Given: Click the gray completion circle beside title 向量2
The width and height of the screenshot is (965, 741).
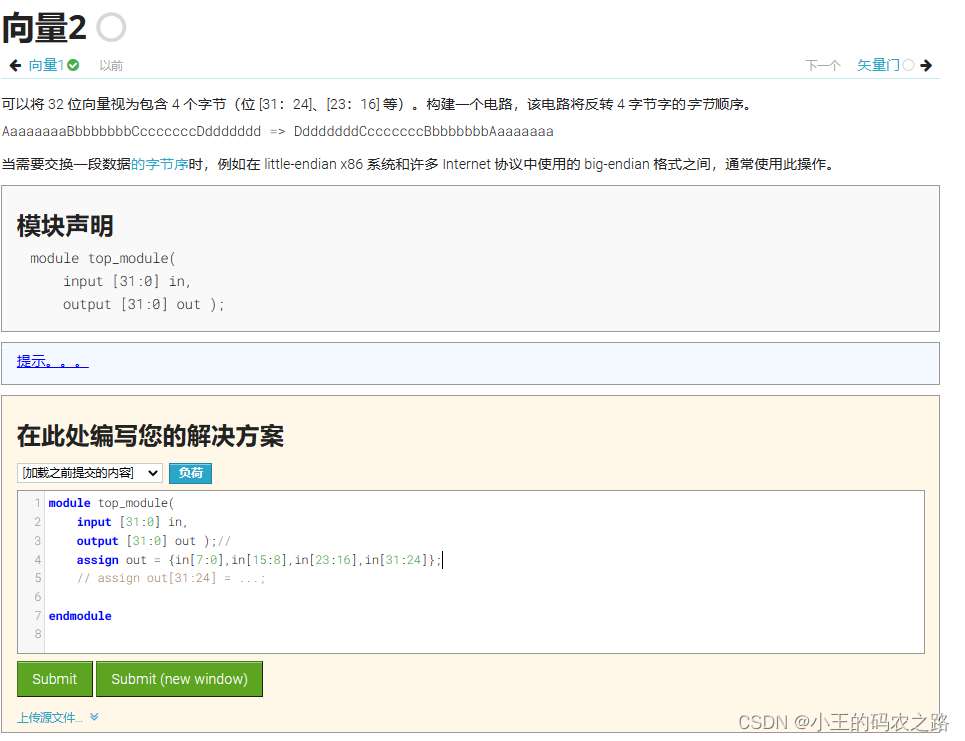Looking at the screenshot, I should pos(110,27).
